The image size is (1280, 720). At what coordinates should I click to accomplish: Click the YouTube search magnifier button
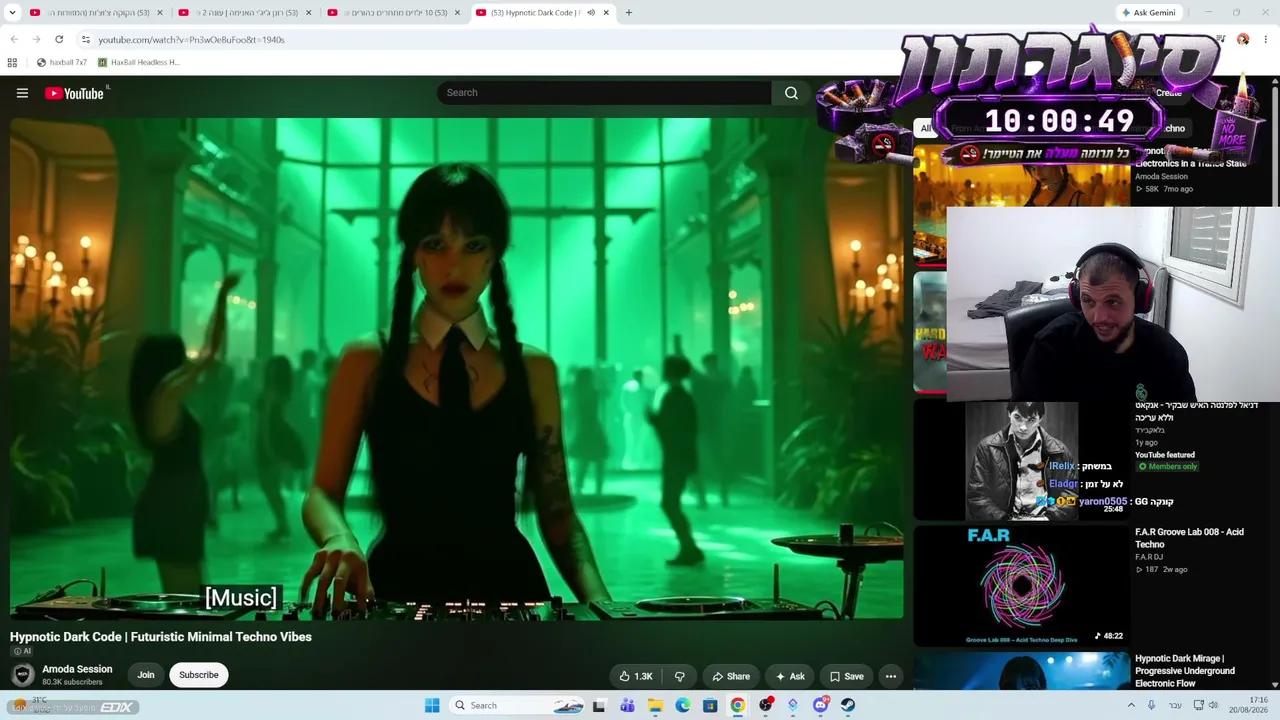pos(791,93)
